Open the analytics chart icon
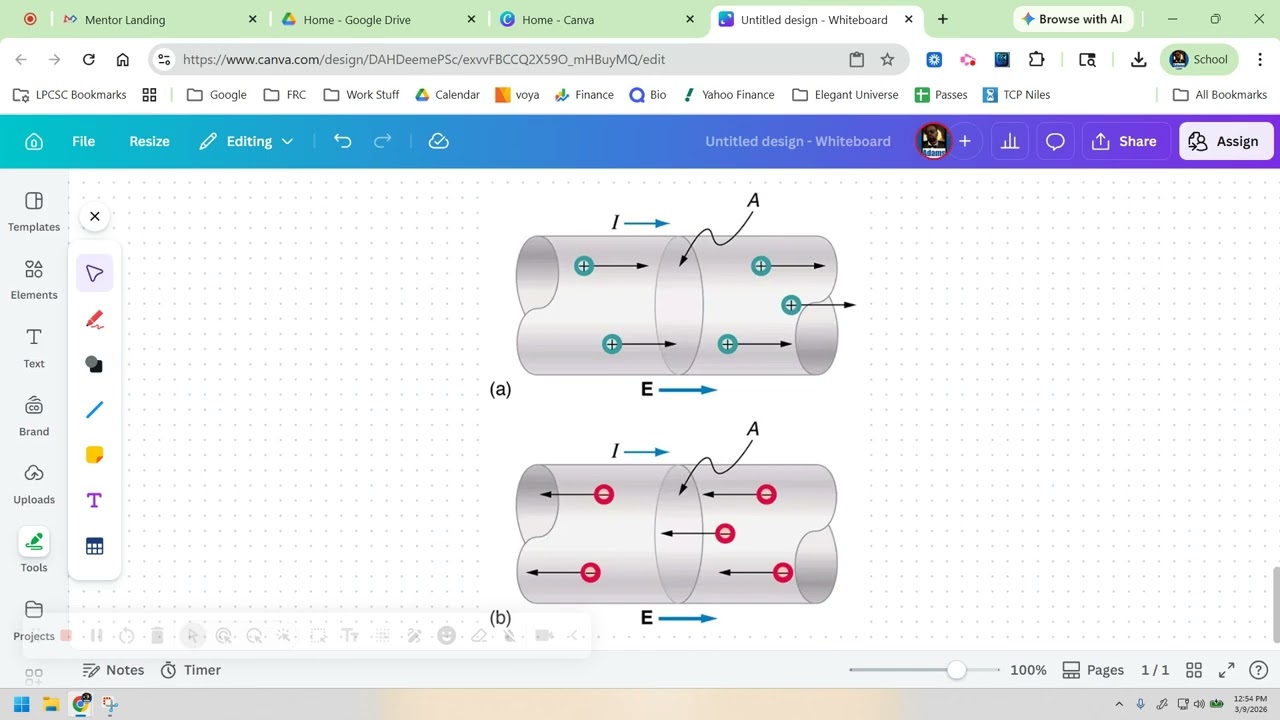This screenshot has width=1280, height=720. [x=1010, y=141]
